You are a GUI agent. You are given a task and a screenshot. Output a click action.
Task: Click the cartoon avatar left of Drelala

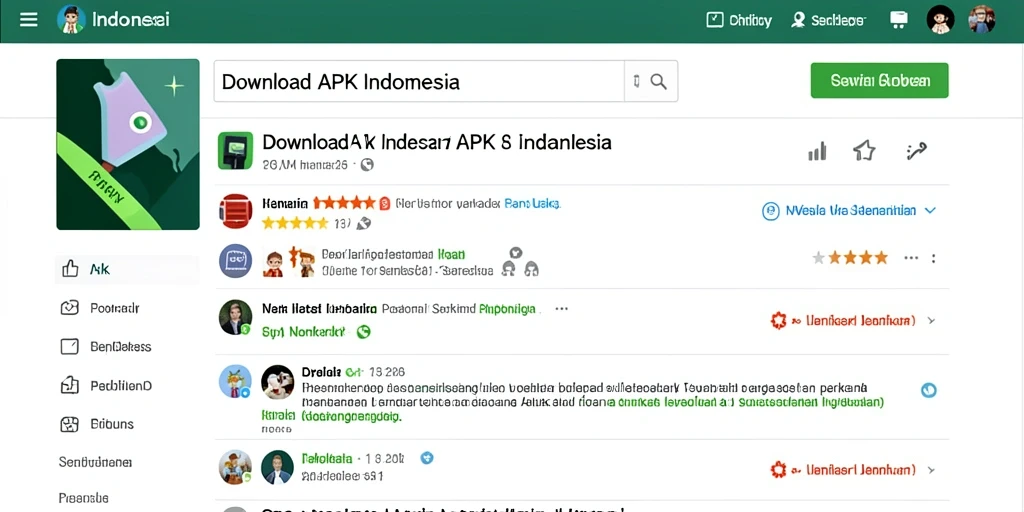pyautogui.click(x=235, y=381)
